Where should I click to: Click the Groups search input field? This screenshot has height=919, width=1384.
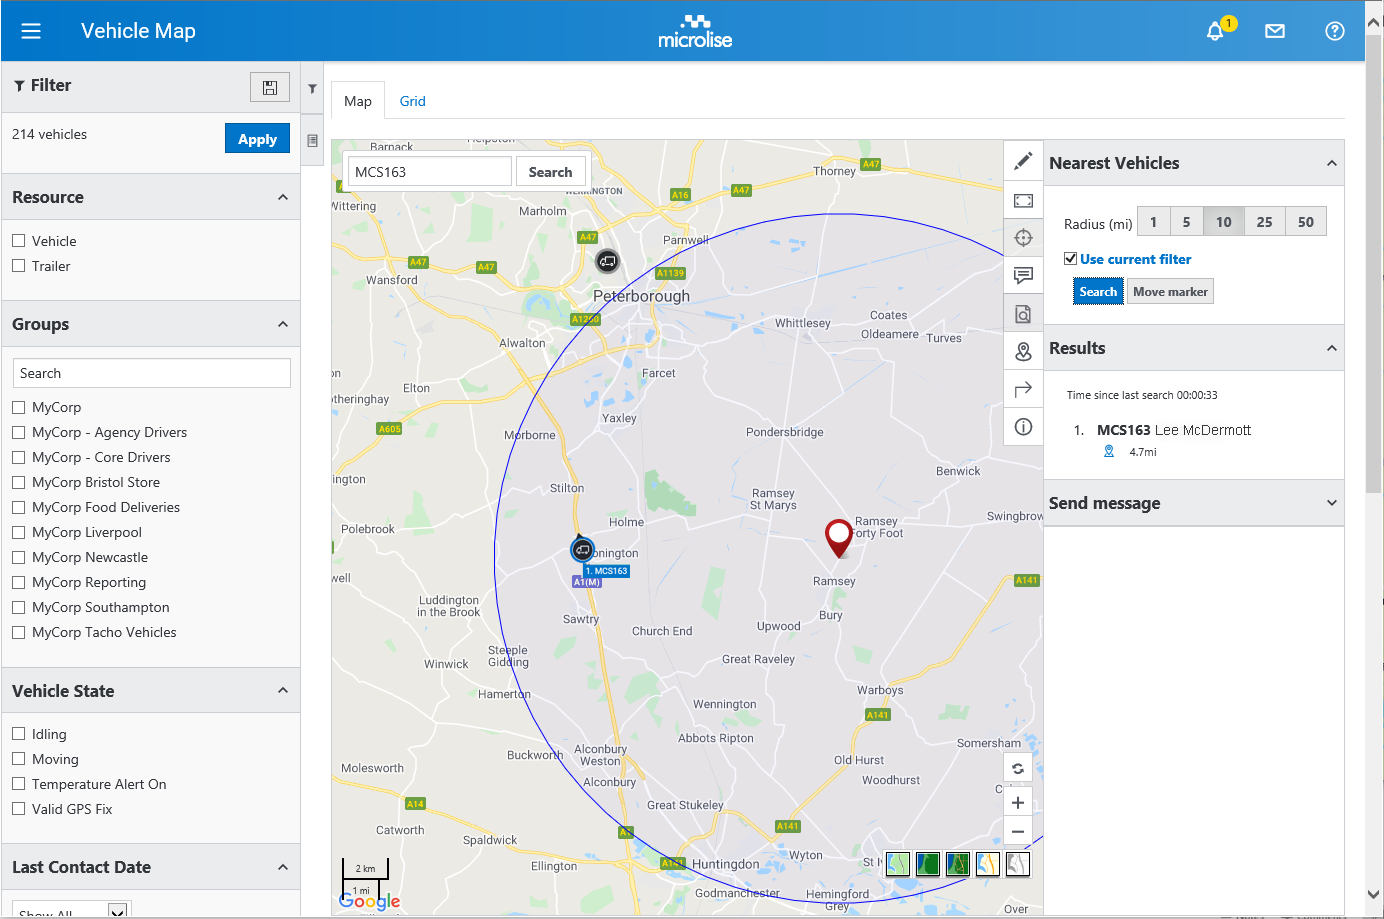[x=152, y=373]
